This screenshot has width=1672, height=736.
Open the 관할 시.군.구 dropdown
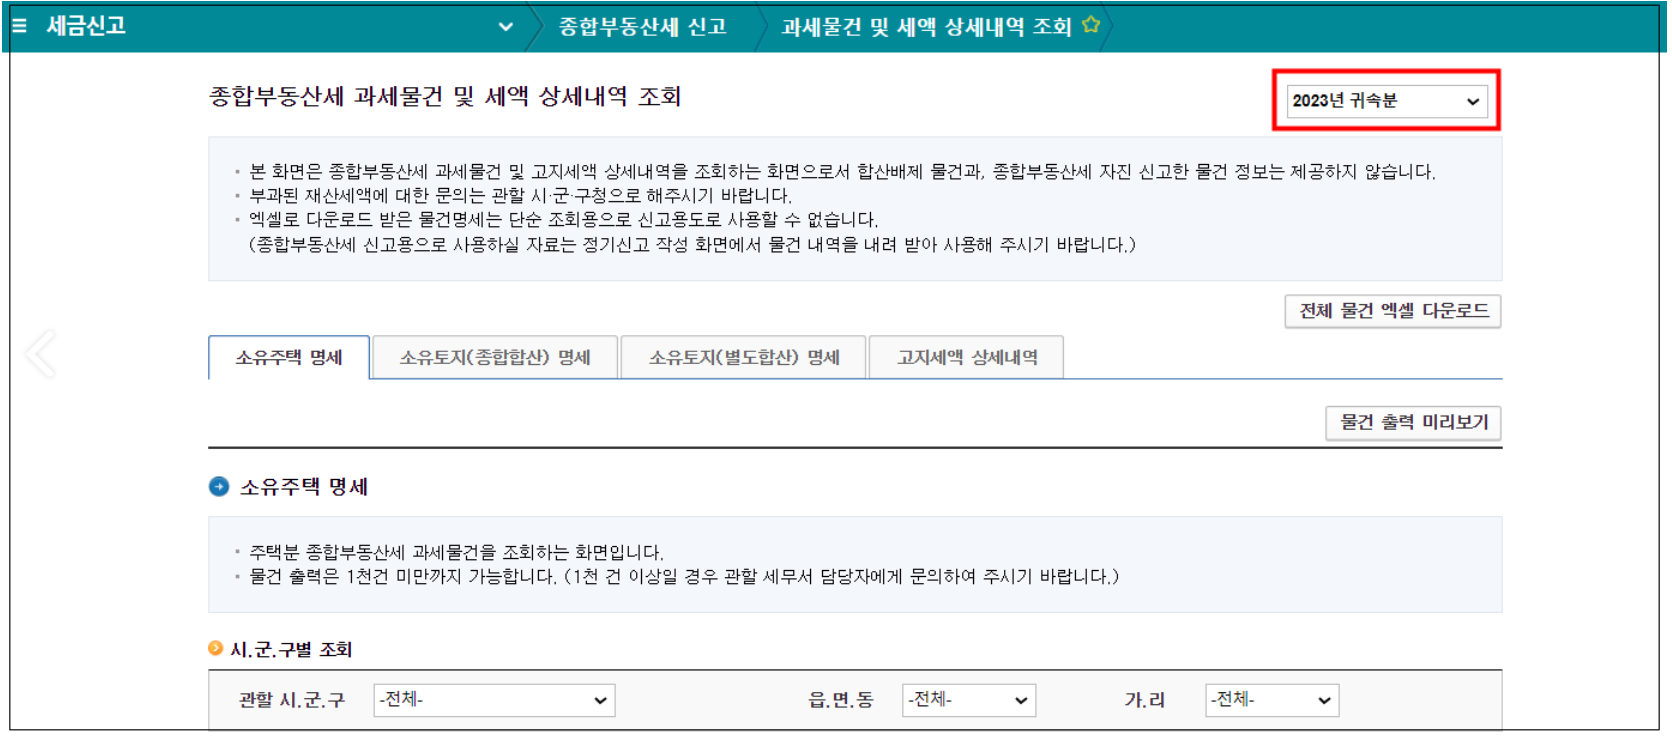(494, 700)
